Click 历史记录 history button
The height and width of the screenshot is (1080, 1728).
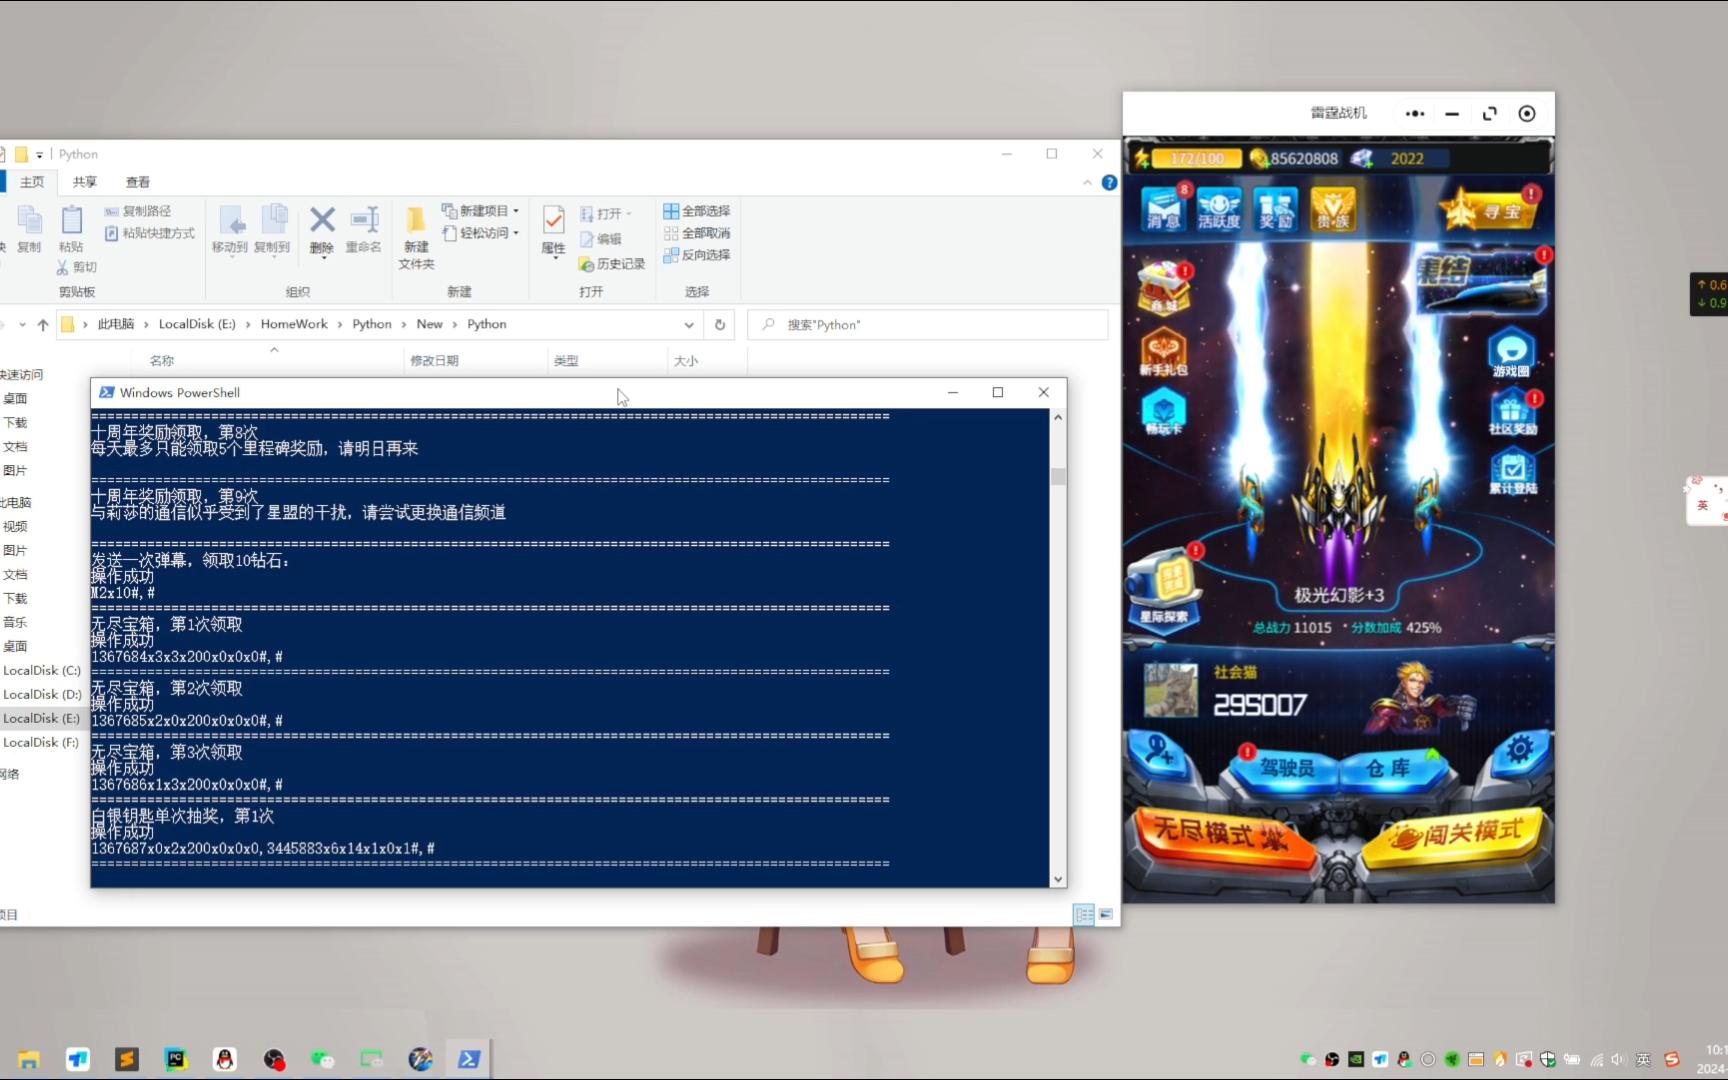[612, 264]
